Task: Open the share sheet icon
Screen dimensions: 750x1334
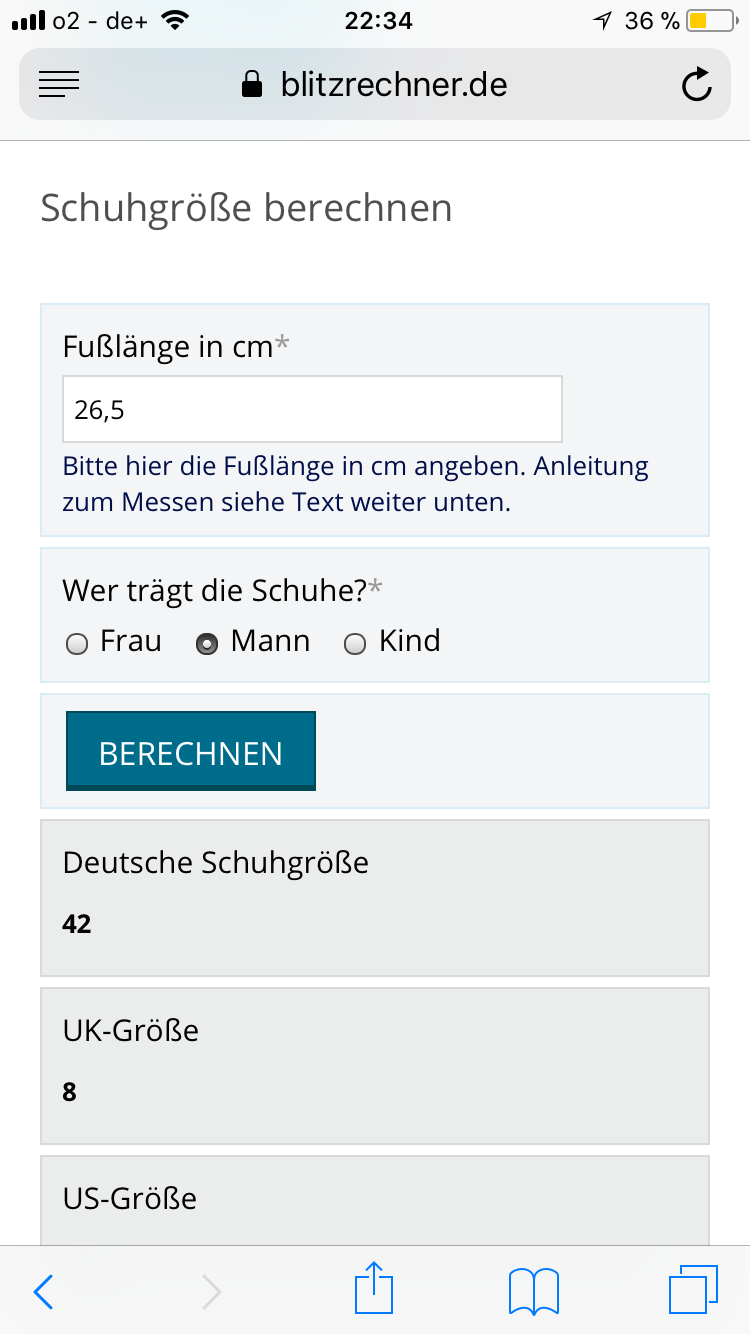Action: click(x=375, y=1289)
